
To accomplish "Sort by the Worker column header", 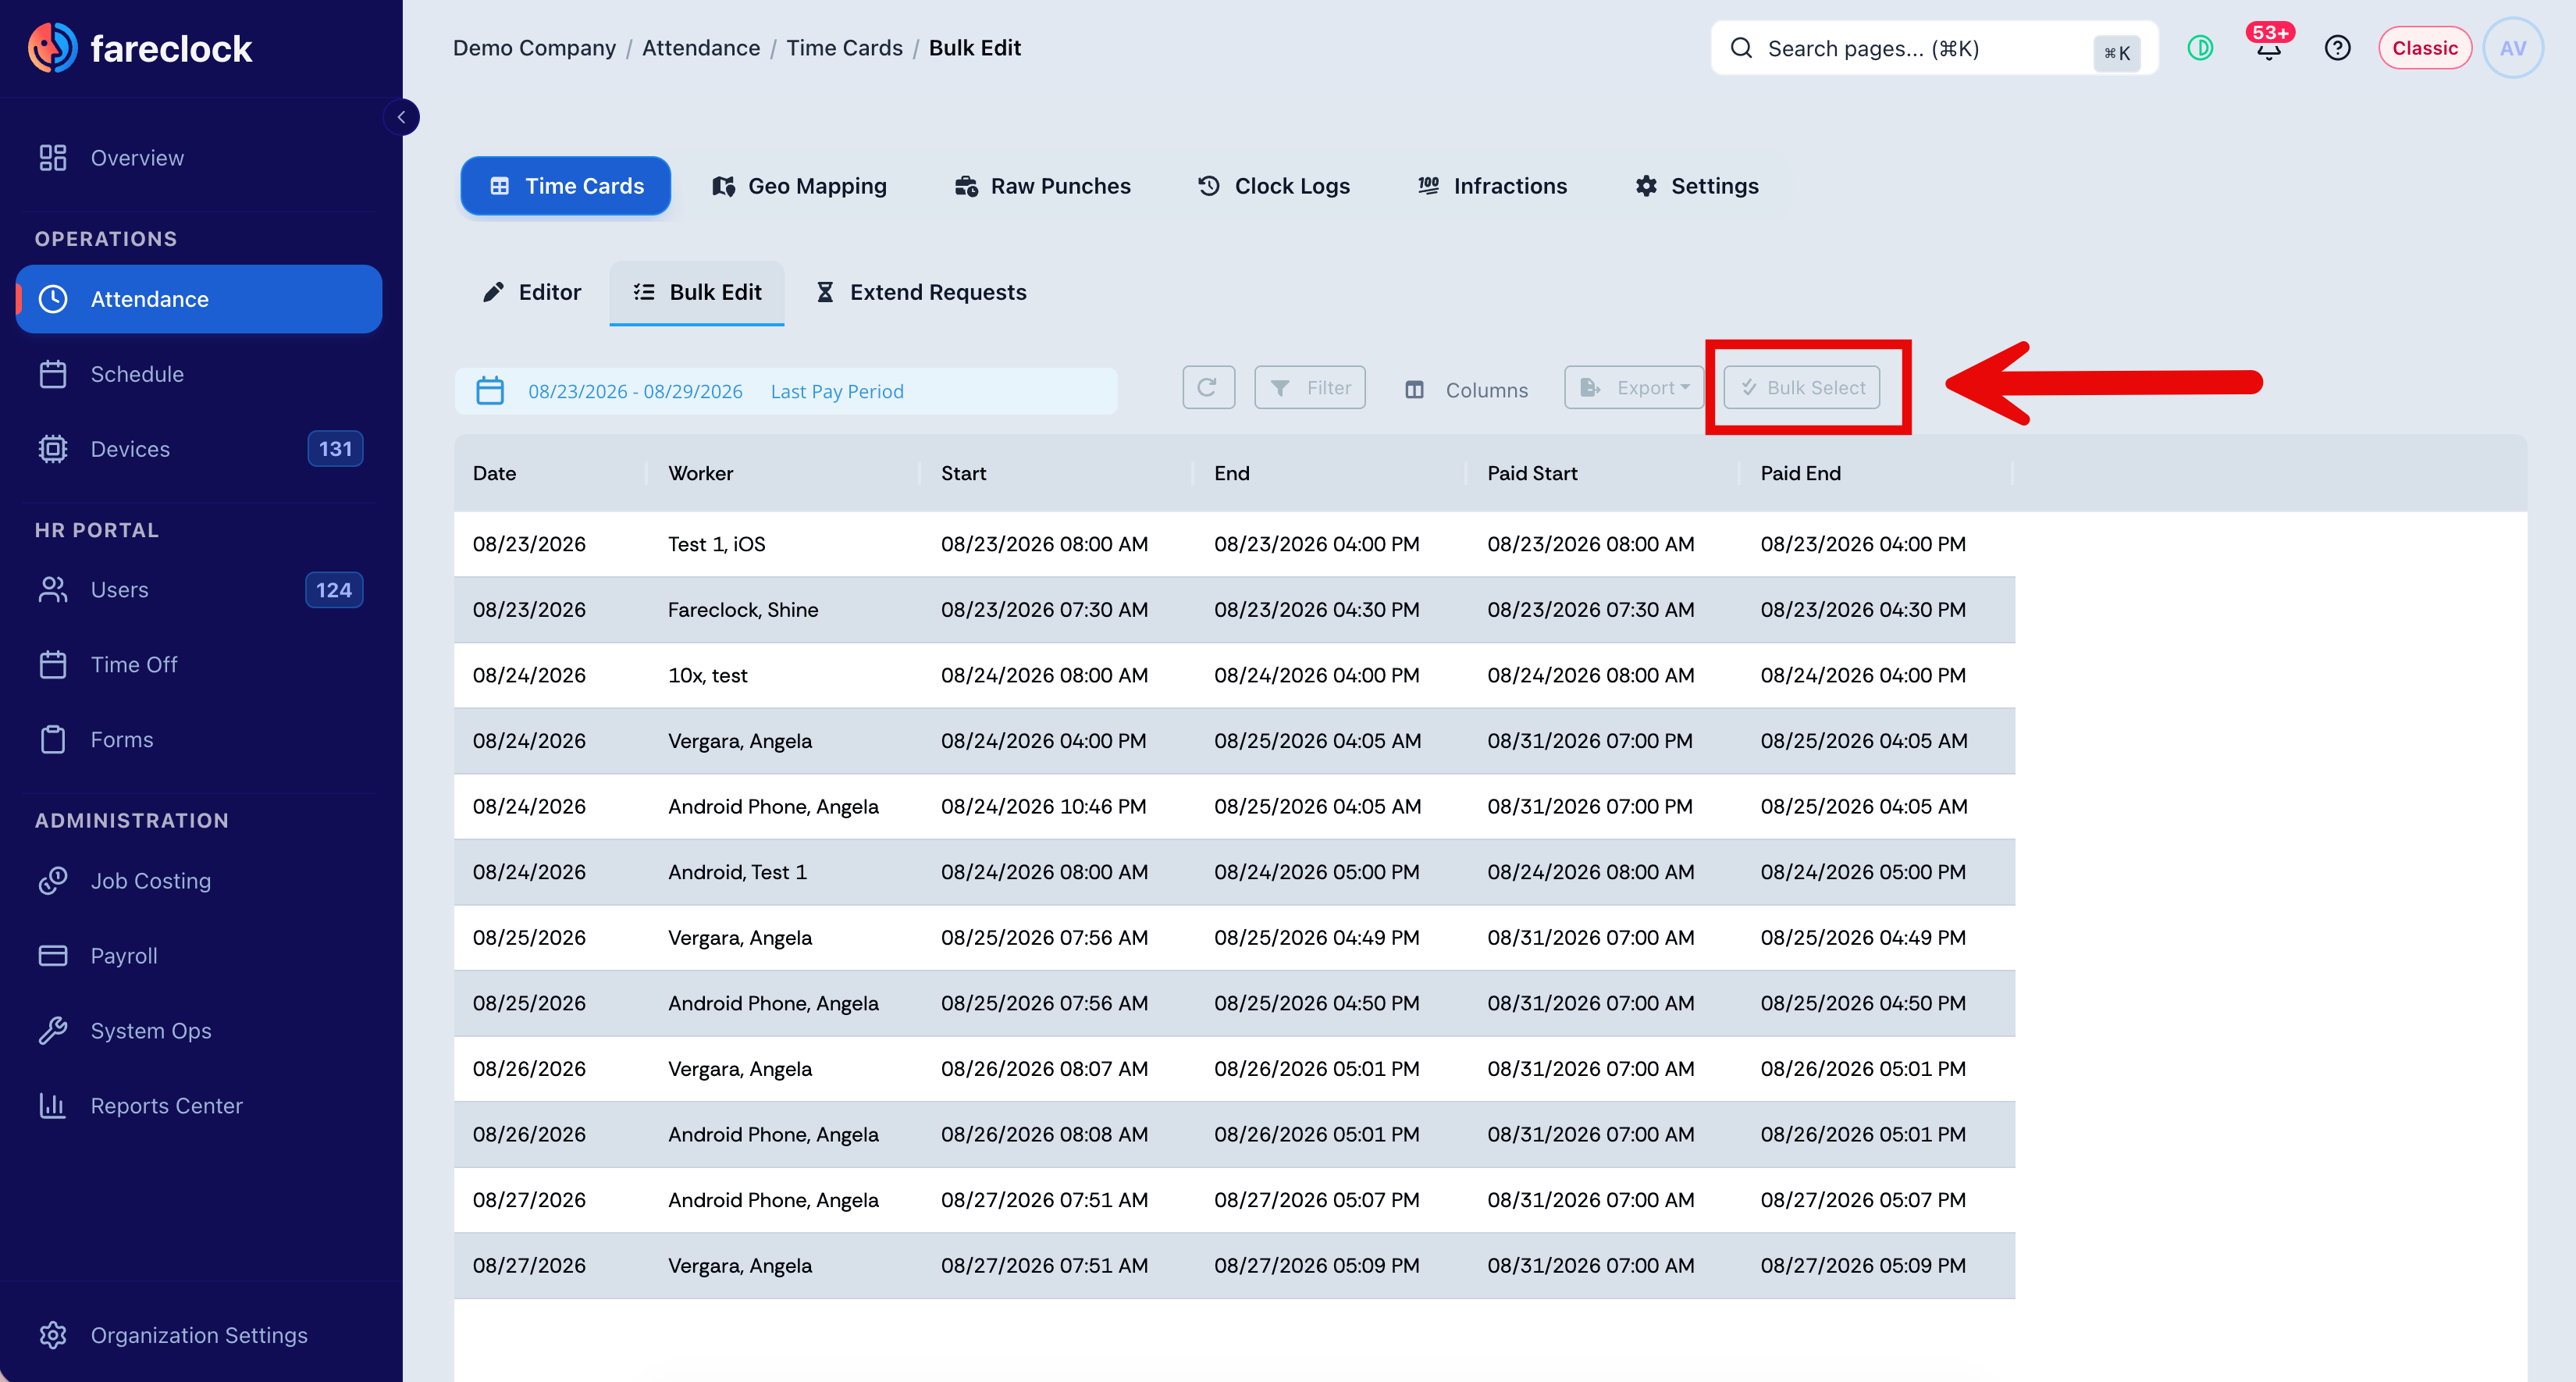I will point(700,474).
